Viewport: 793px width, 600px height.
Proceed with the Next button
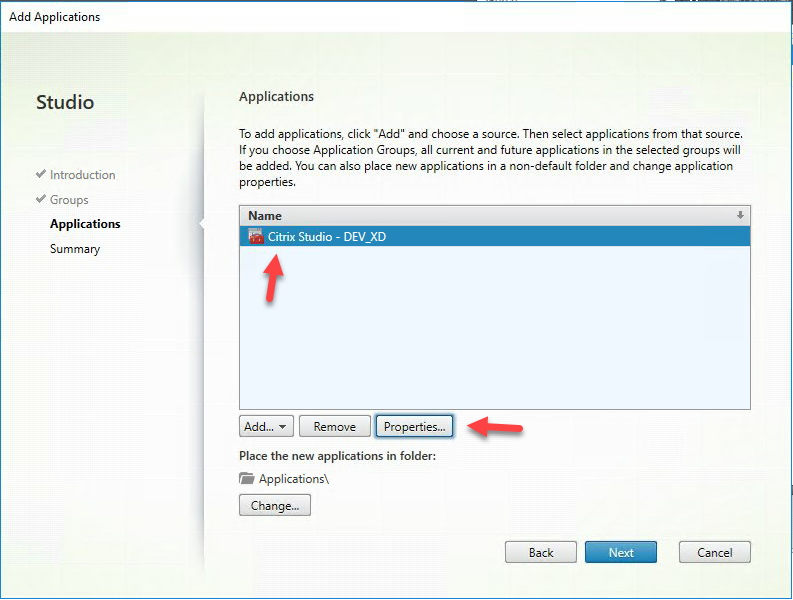(x=621, y=552)
